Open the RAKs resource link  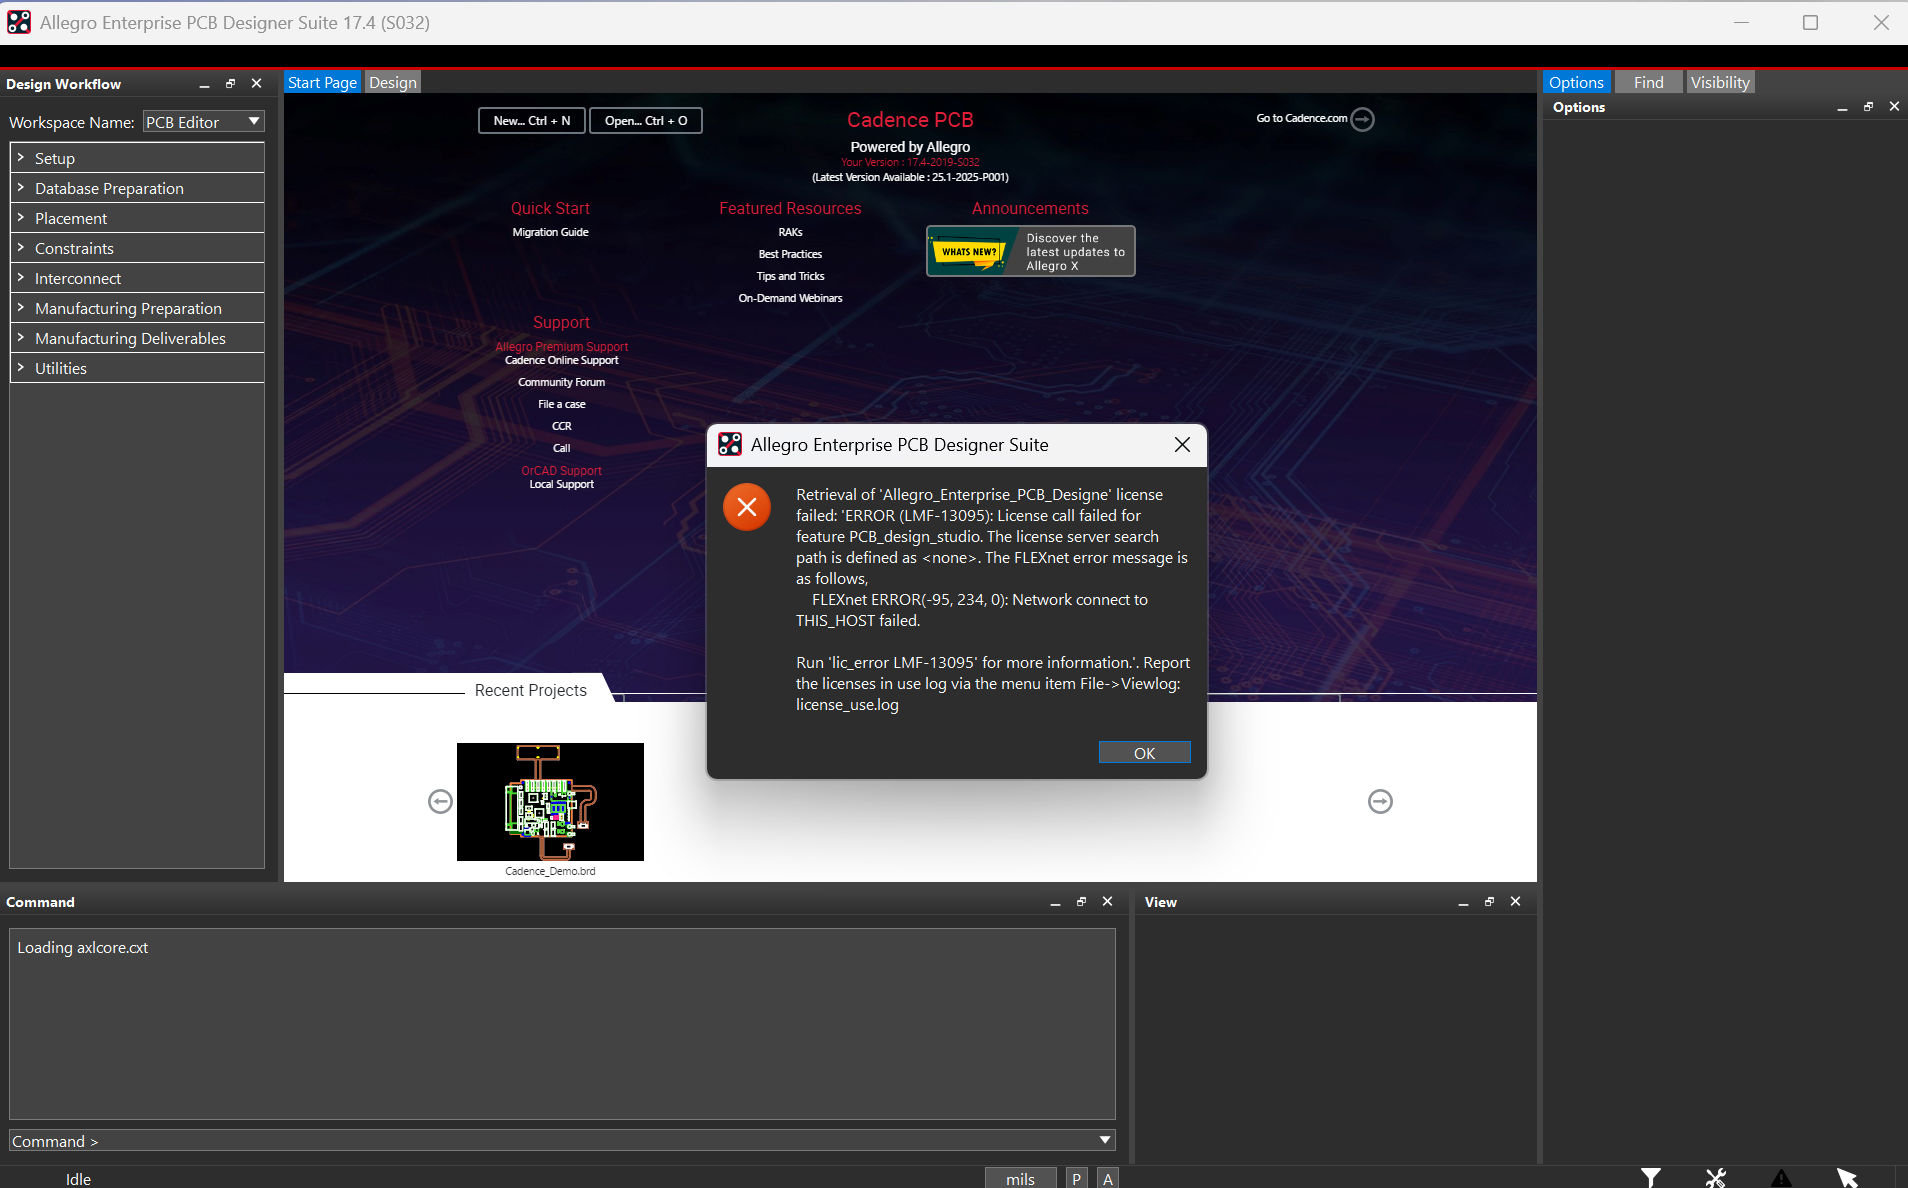(x=790, y=232)
